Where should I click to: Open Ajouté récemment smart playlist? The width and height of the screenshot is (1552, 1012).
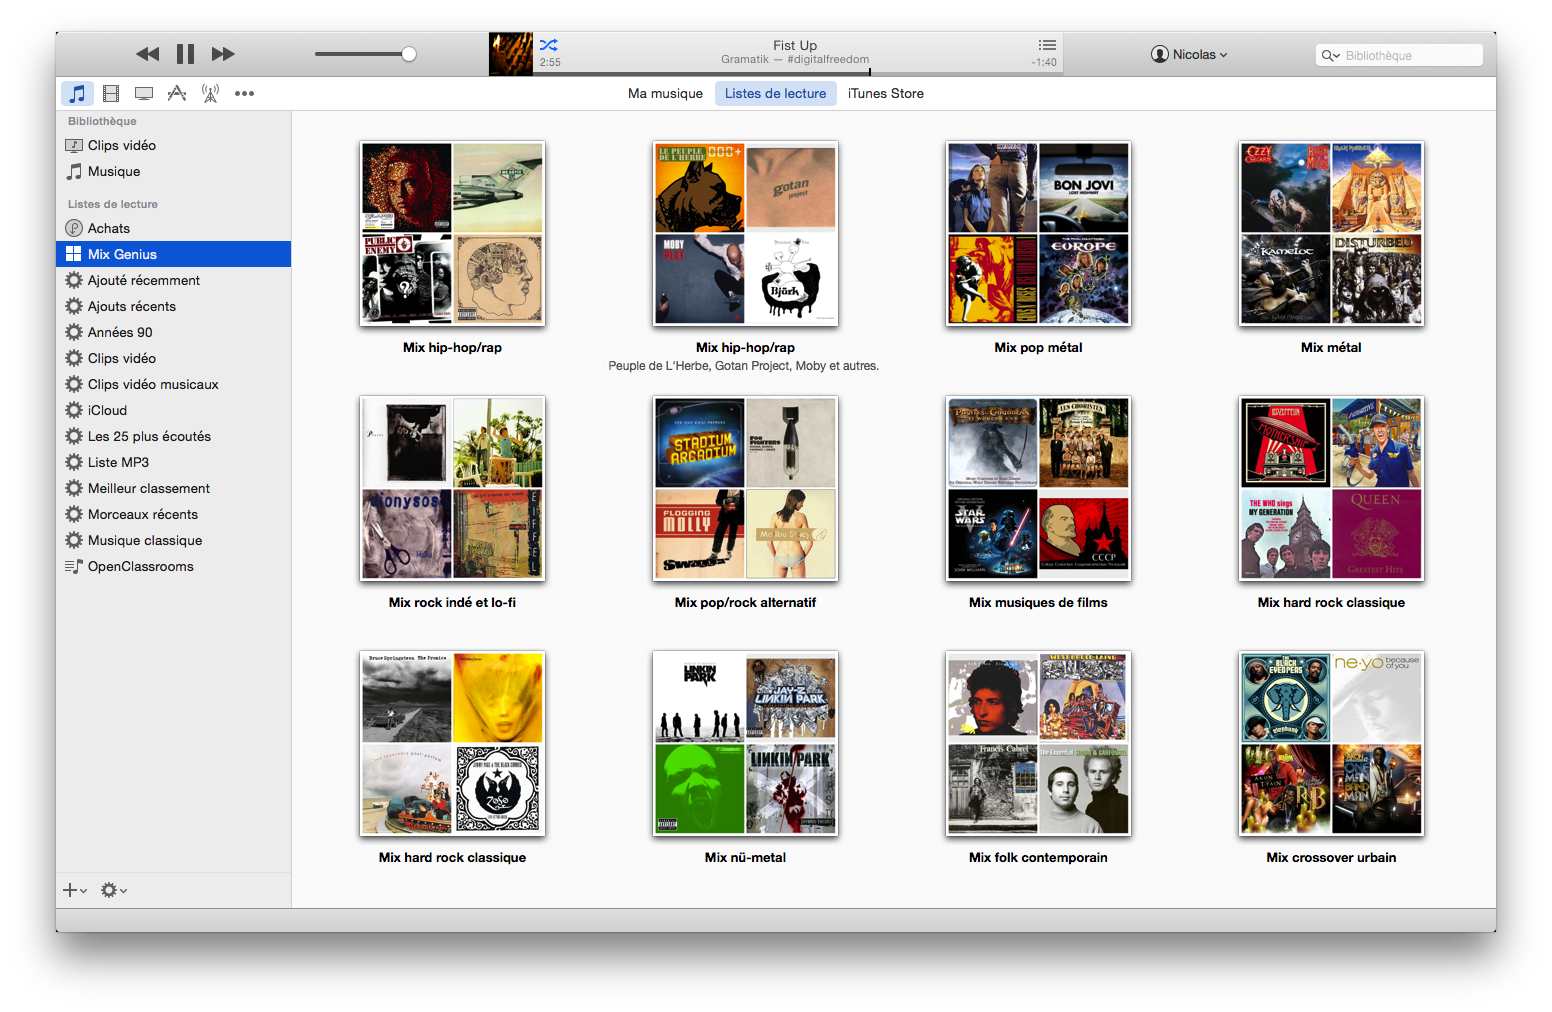[174, 280]
